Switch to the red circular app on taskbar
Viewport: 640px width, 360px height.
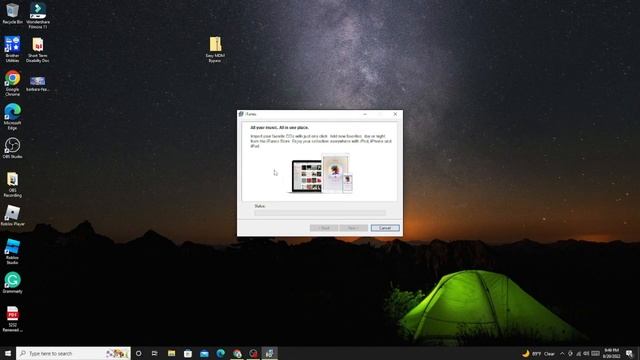(x=253, y=353)
